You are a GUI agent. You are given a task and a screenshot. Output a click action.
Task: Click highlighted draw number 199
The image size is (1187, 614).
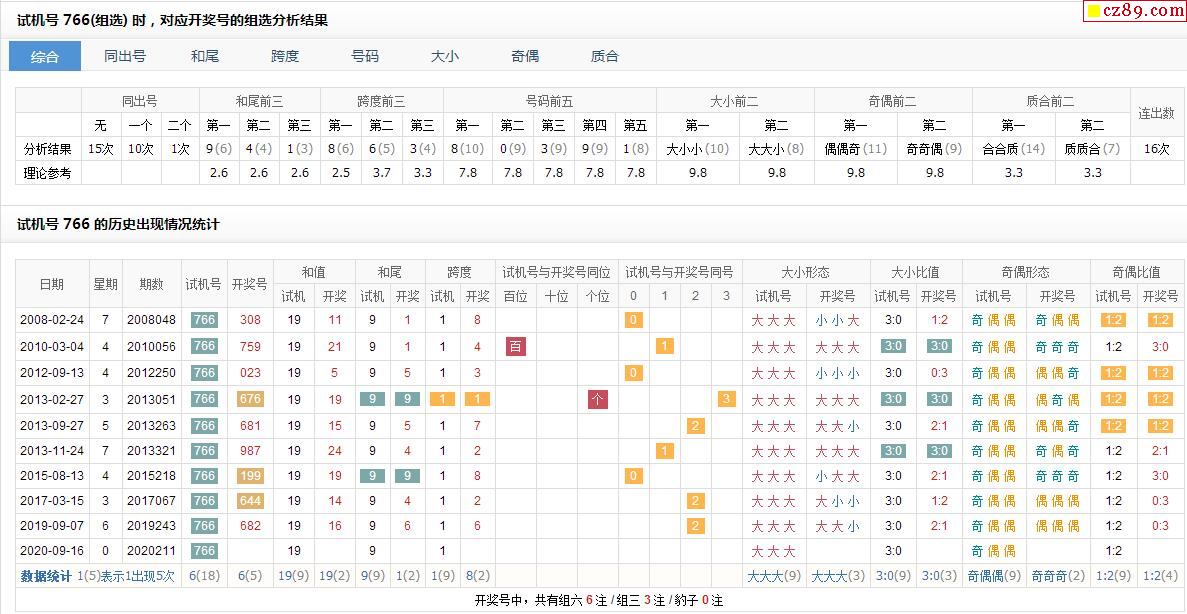point(250,476)
